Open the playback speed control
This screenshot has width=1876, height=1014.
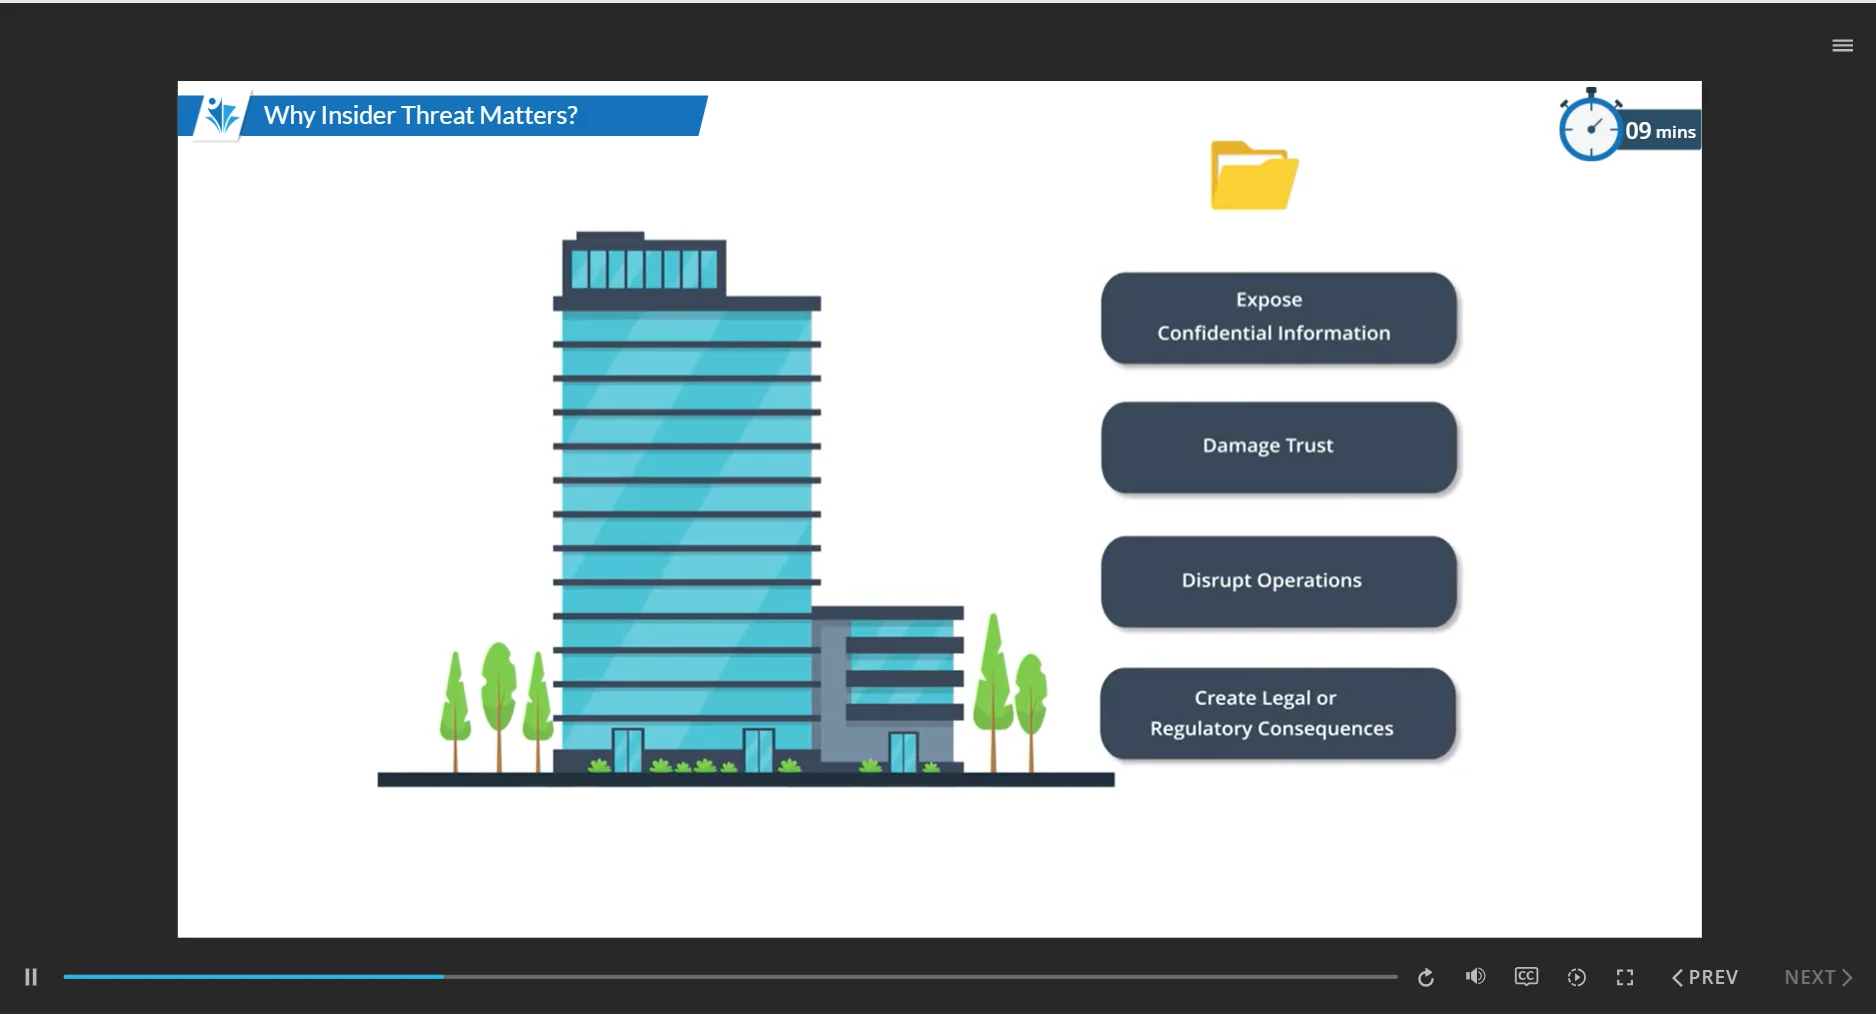click(1577, 977)
